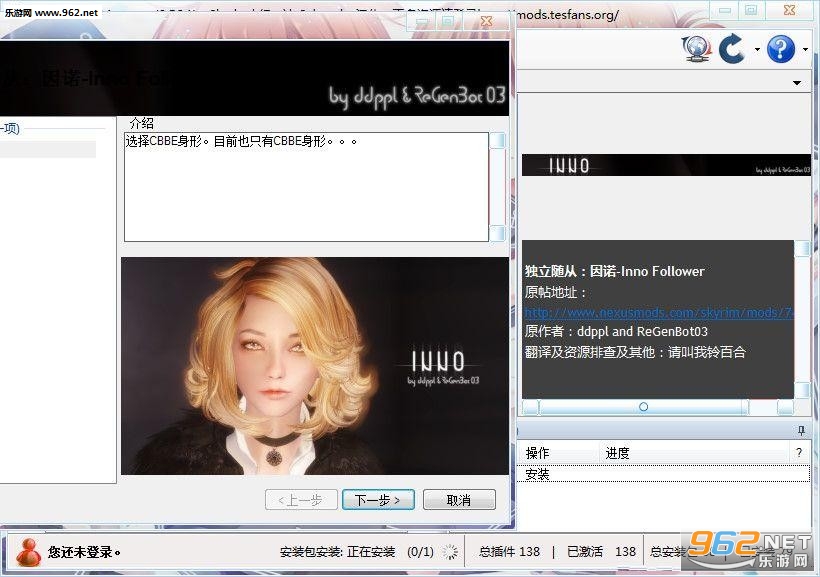Screen dimensions: 820x577
Task: Click down arrow of 介绍 text scrollbar
Action: 497,233
